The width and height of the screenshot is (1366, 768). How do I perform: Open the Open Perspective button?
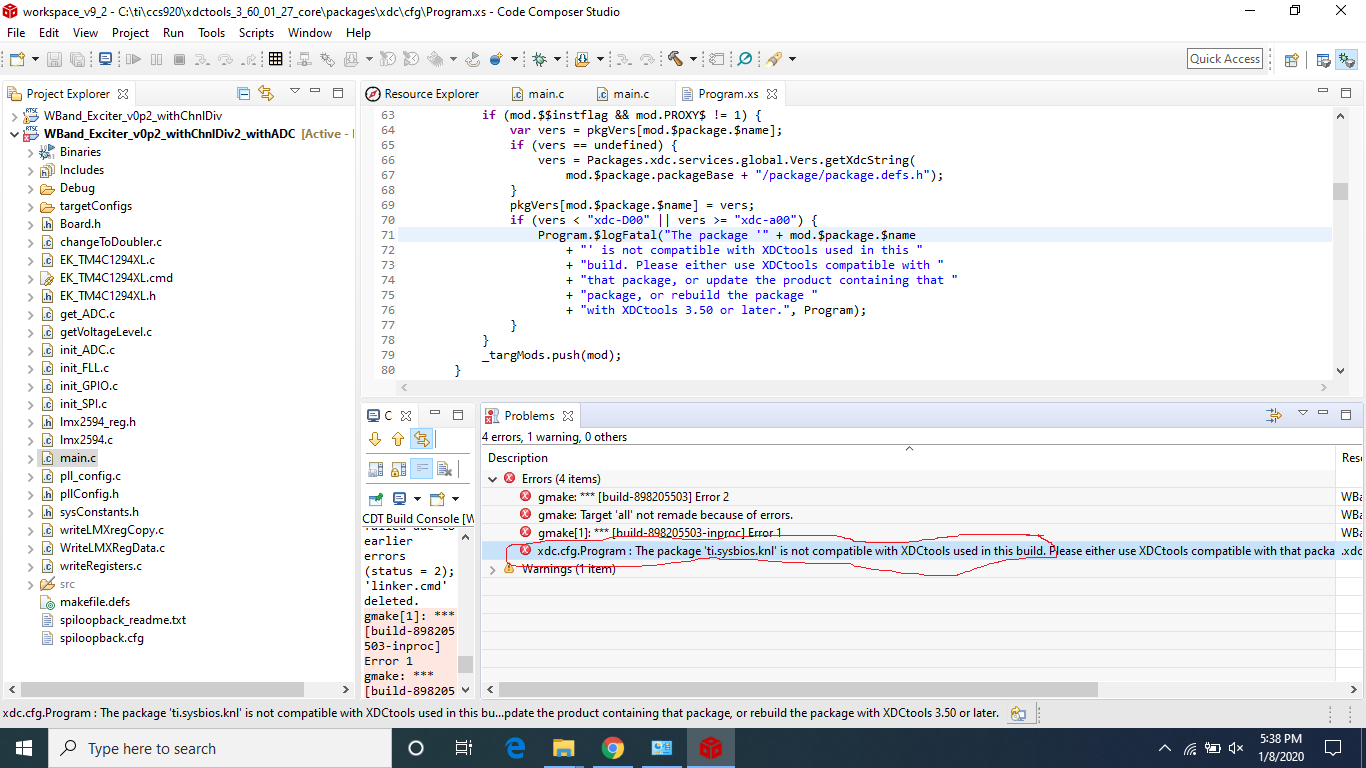[x=1291, y=59]
